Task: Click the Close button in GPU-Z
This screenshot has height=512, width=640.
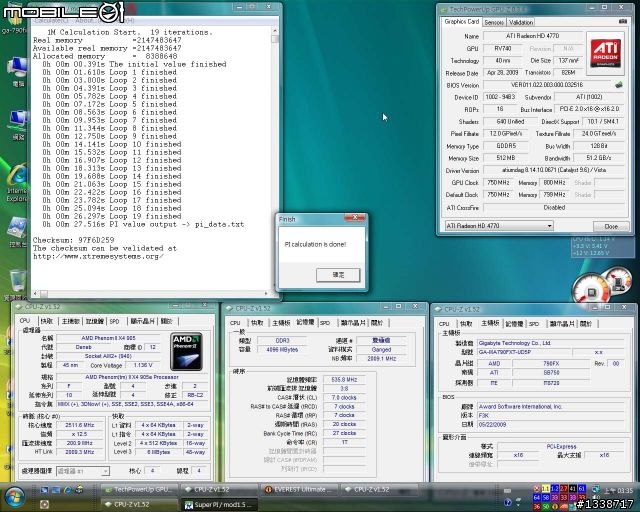Action: (x=611, y=226)
